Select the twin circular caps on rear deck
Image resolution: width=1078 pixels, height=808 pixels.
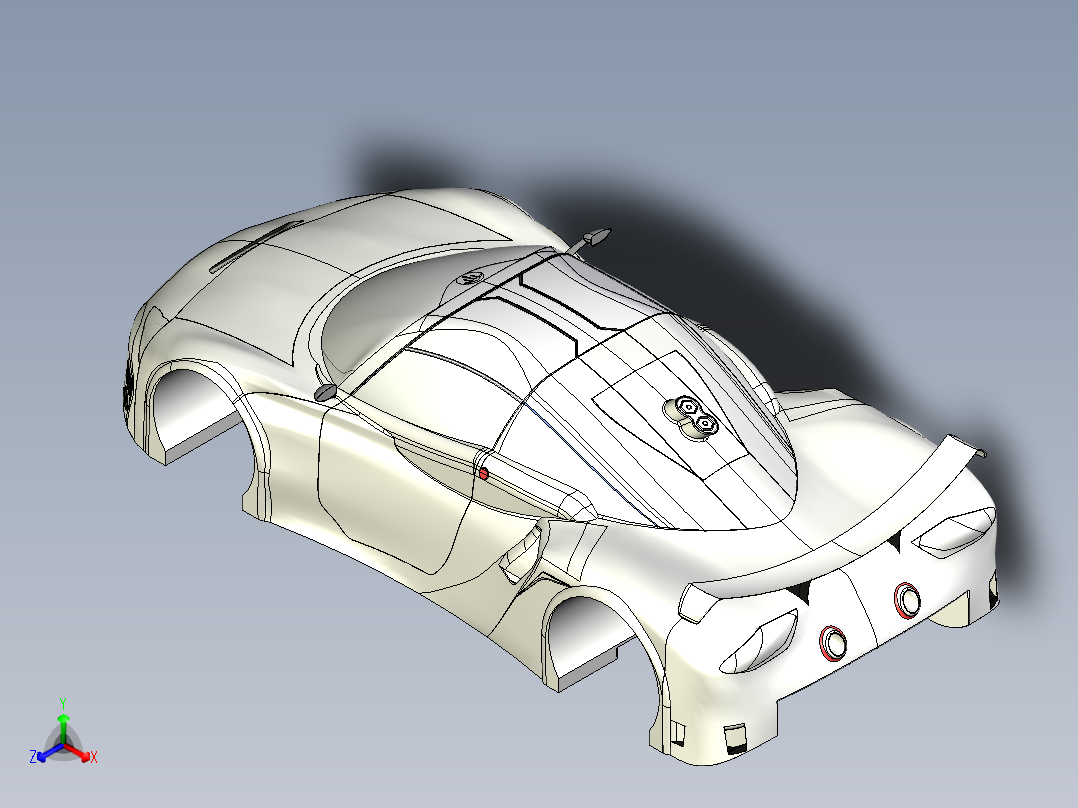pos(691,415)
